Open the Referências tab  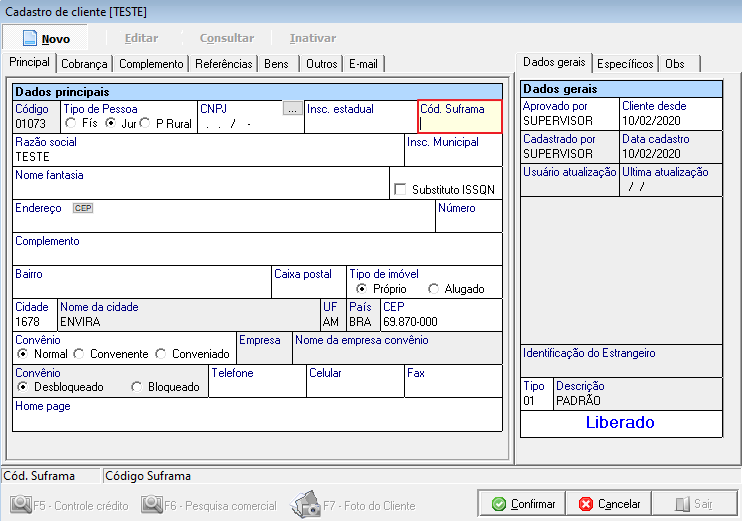pos(223,63)
